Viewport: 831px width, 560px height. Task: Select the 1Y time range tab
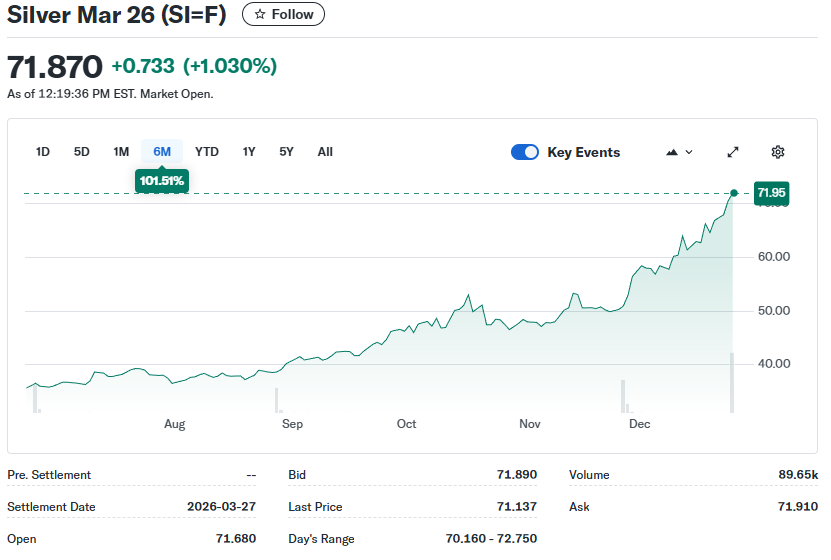(249, 152)
